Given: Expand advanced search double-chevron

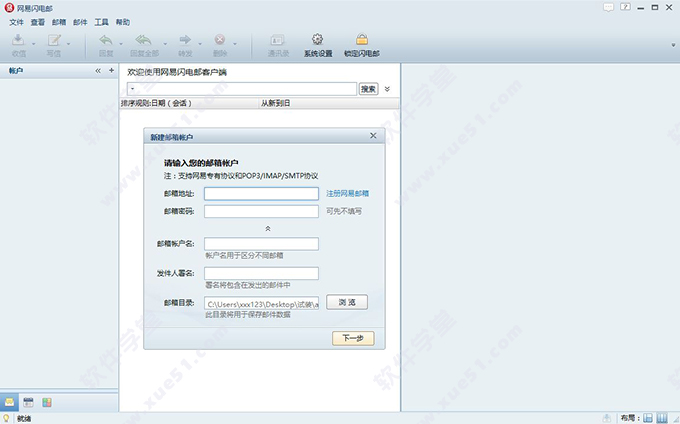Looking at the screenshot, I should point(387,89).
